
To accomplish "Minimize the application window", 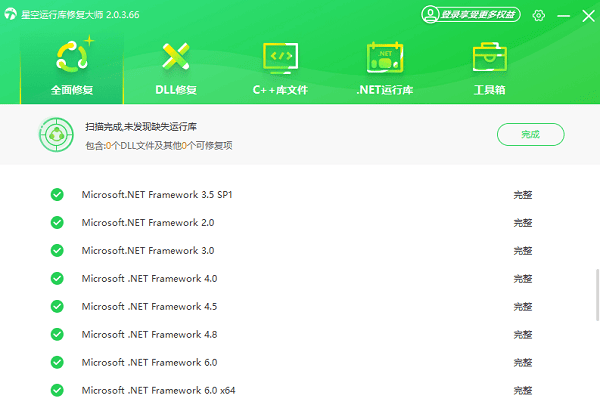I will click(563, 15).
